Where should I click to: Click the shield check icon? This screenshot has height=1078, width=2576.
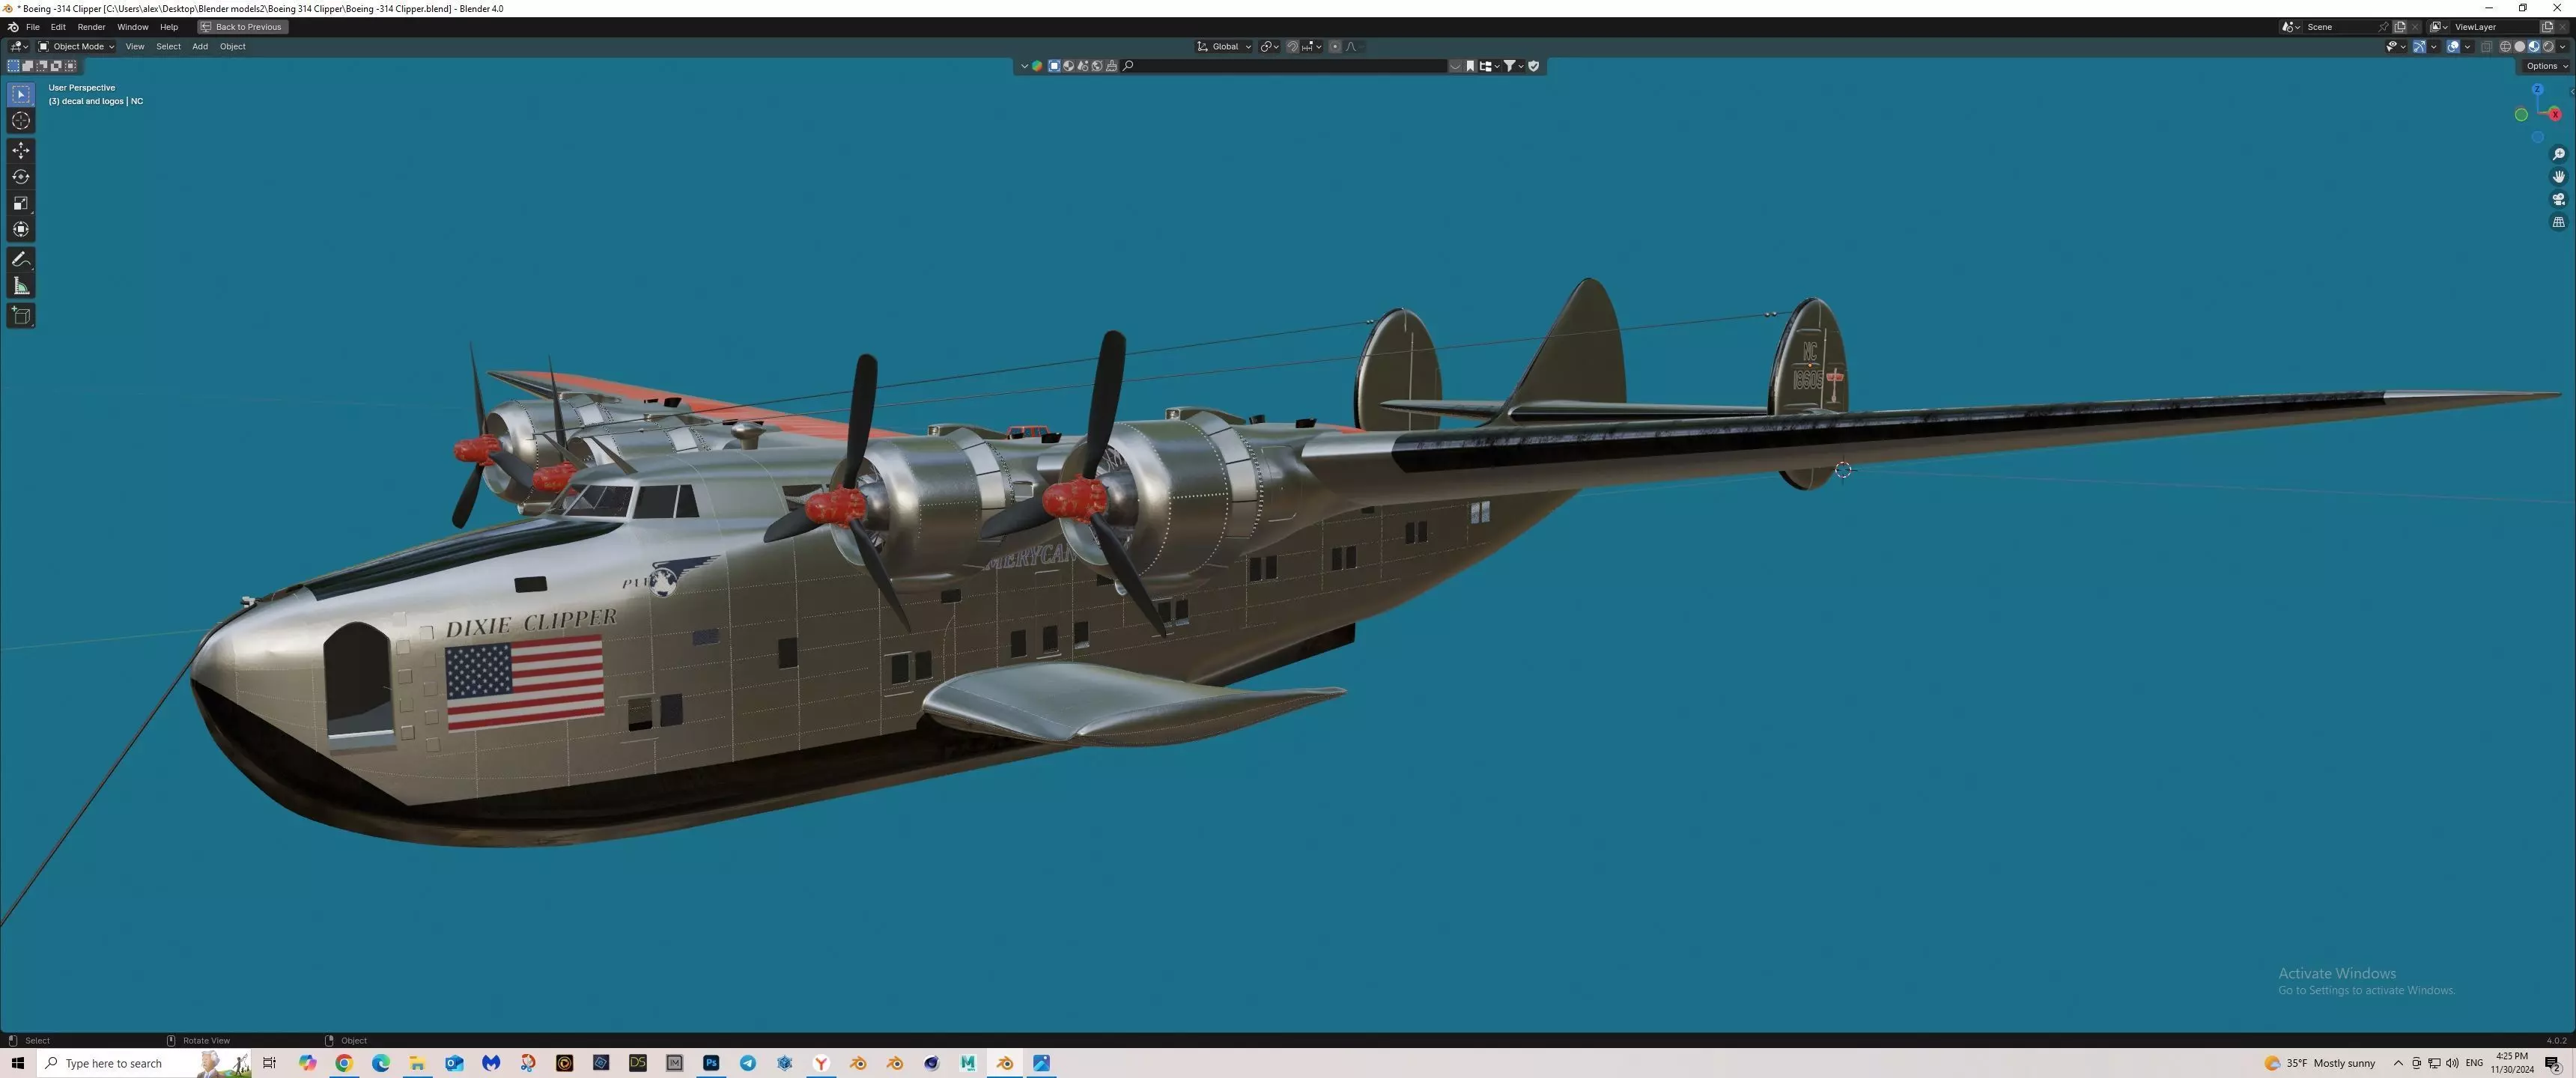coord(1534,66)
